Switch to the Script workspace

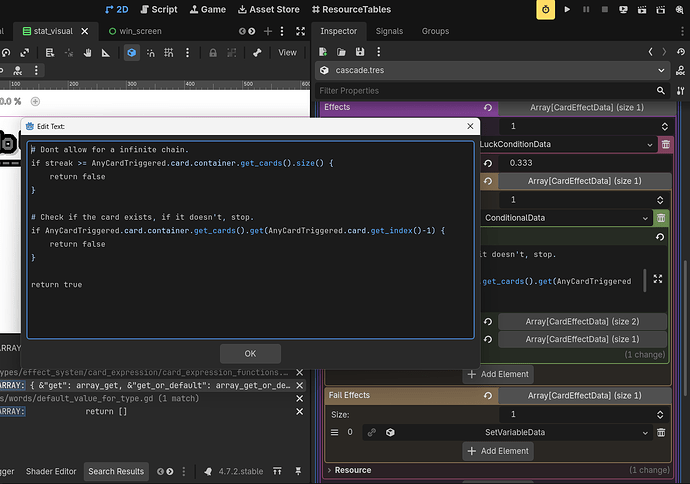[159, 9]
